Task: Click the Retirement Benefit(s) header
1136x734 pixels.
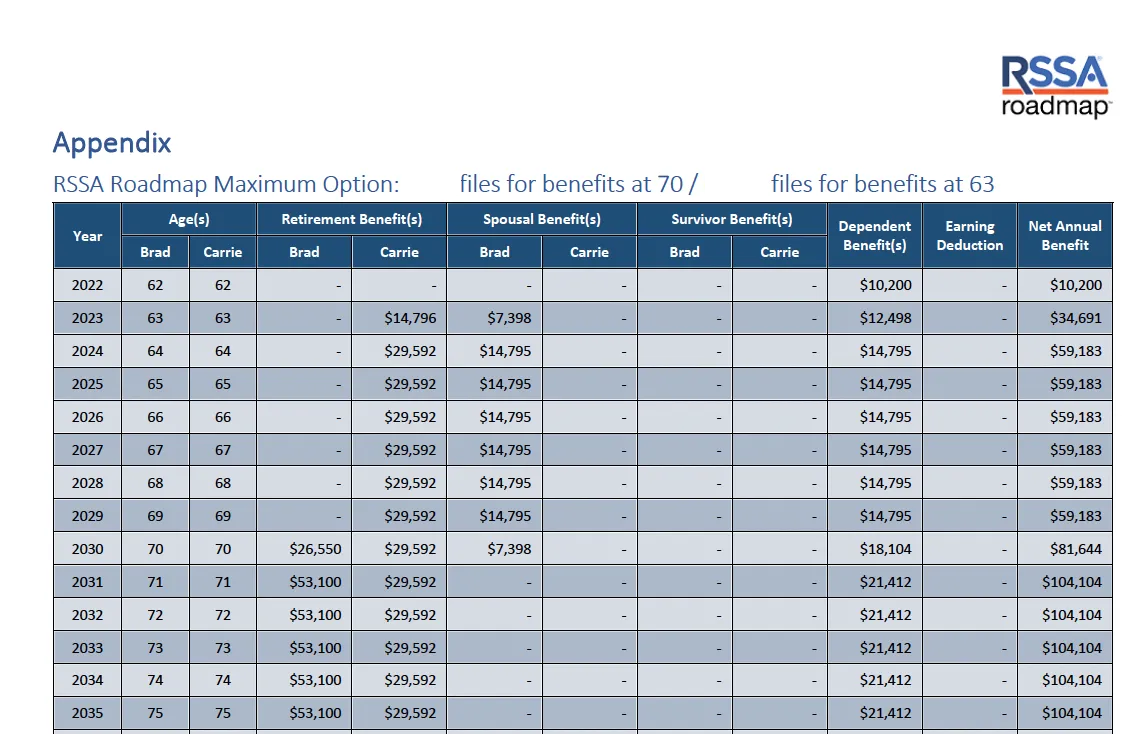Action: point(352,219)
